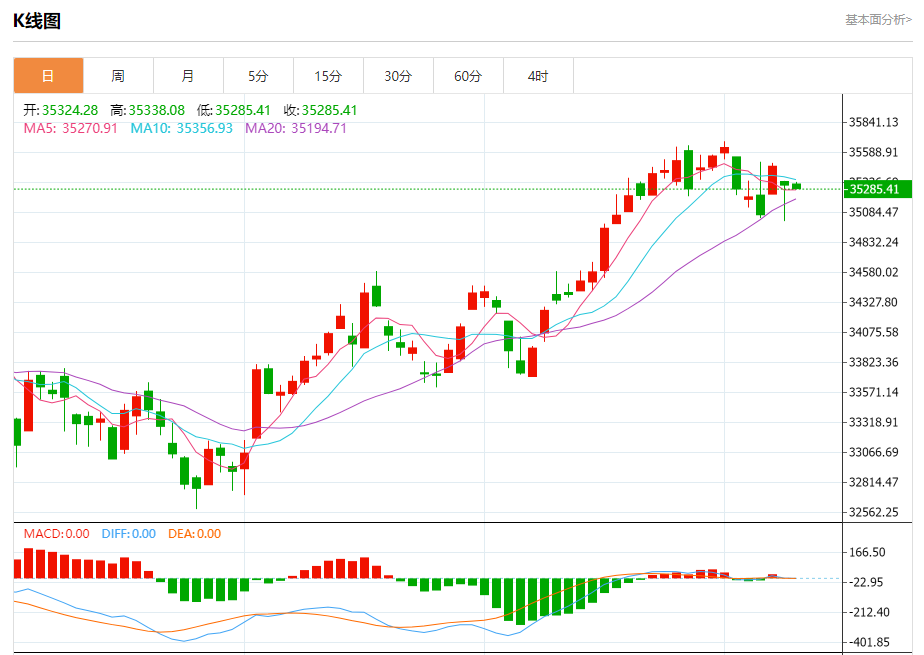Viewport: 924px width, 655px height.
Task: Click the DEA:0.00 indicator label
Action: tap(194, 534)
